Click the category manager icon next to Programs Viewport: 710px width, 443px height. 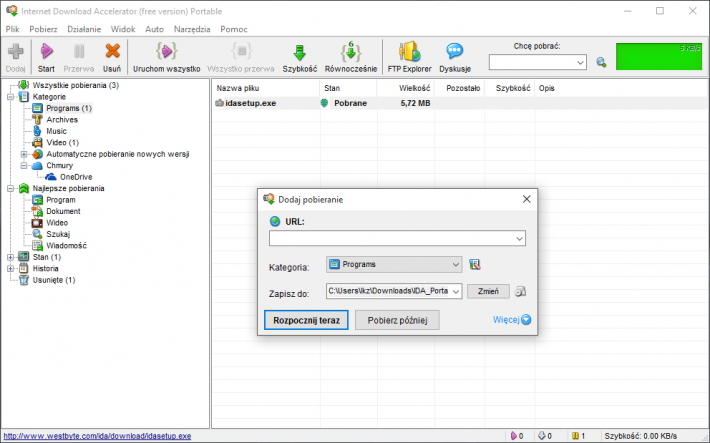pos(475,264)
